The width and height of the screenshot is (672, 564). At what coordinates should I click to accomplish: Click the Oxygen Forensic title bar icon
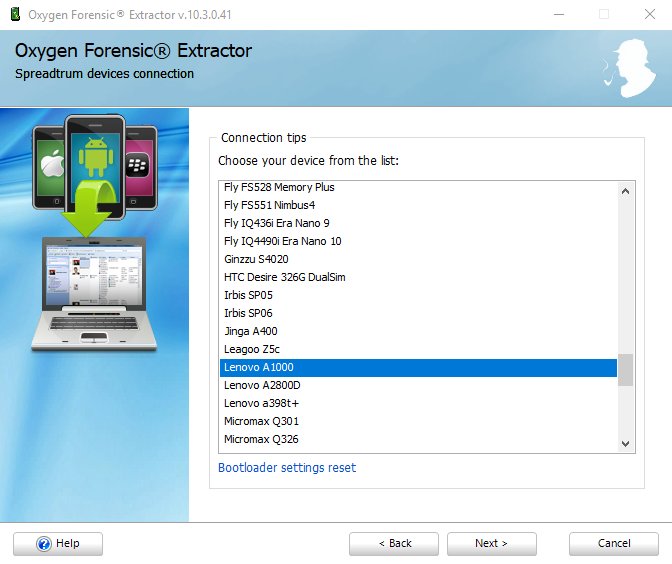15,14
